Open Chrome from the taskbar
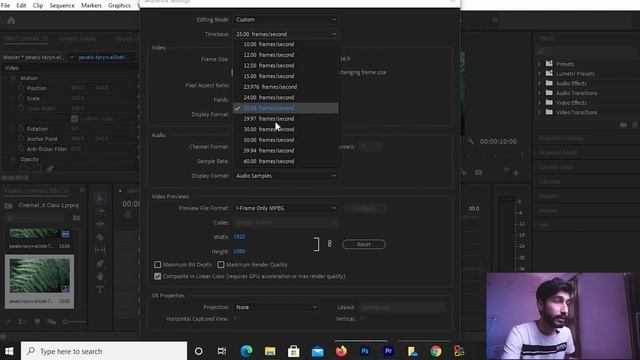 [x=436, y=351]
